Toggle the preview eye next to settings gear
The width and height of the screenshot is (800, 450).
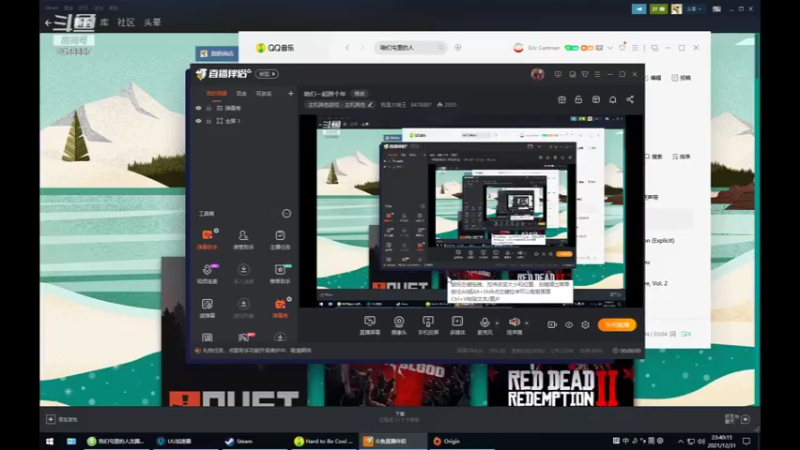(x=568, y=324)
